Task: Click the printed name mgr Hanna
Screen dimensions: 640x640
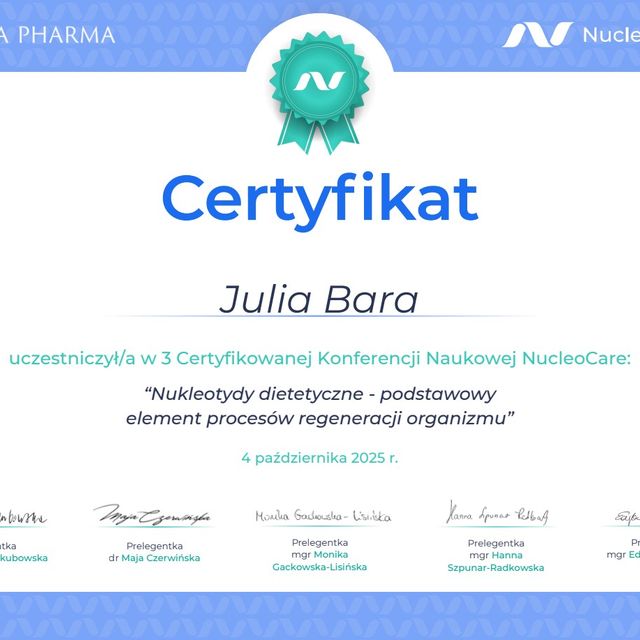Action: (x=496, y=555)
